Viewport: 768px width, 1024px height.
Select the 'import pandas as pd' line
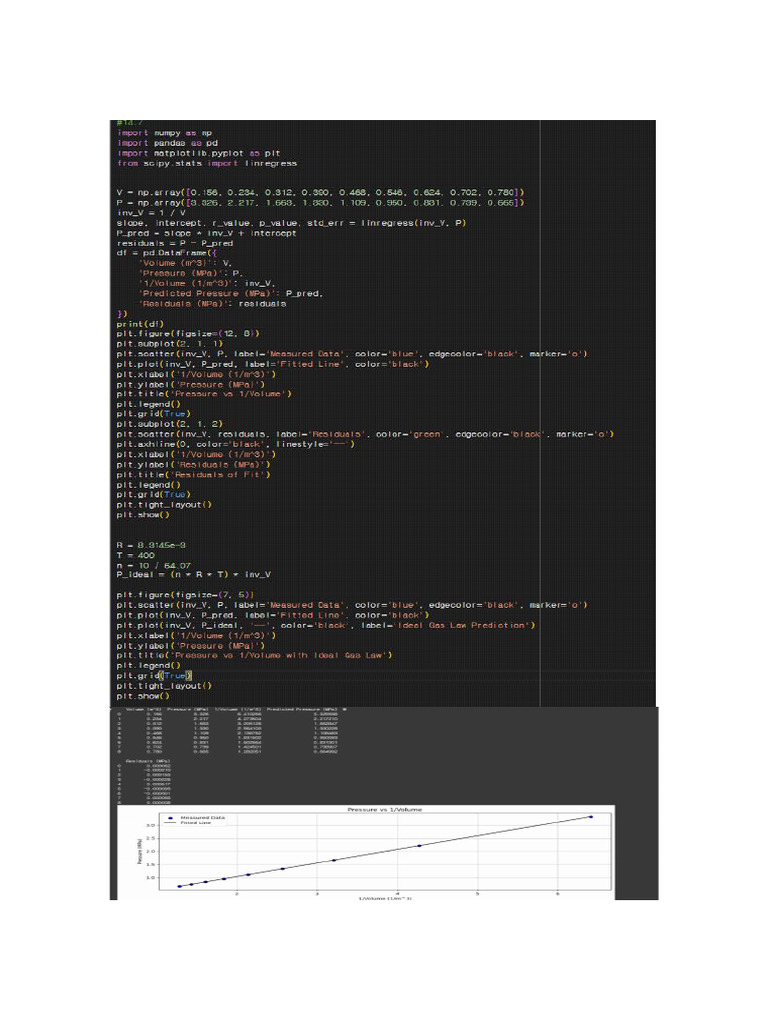click(x=167, y=143)
